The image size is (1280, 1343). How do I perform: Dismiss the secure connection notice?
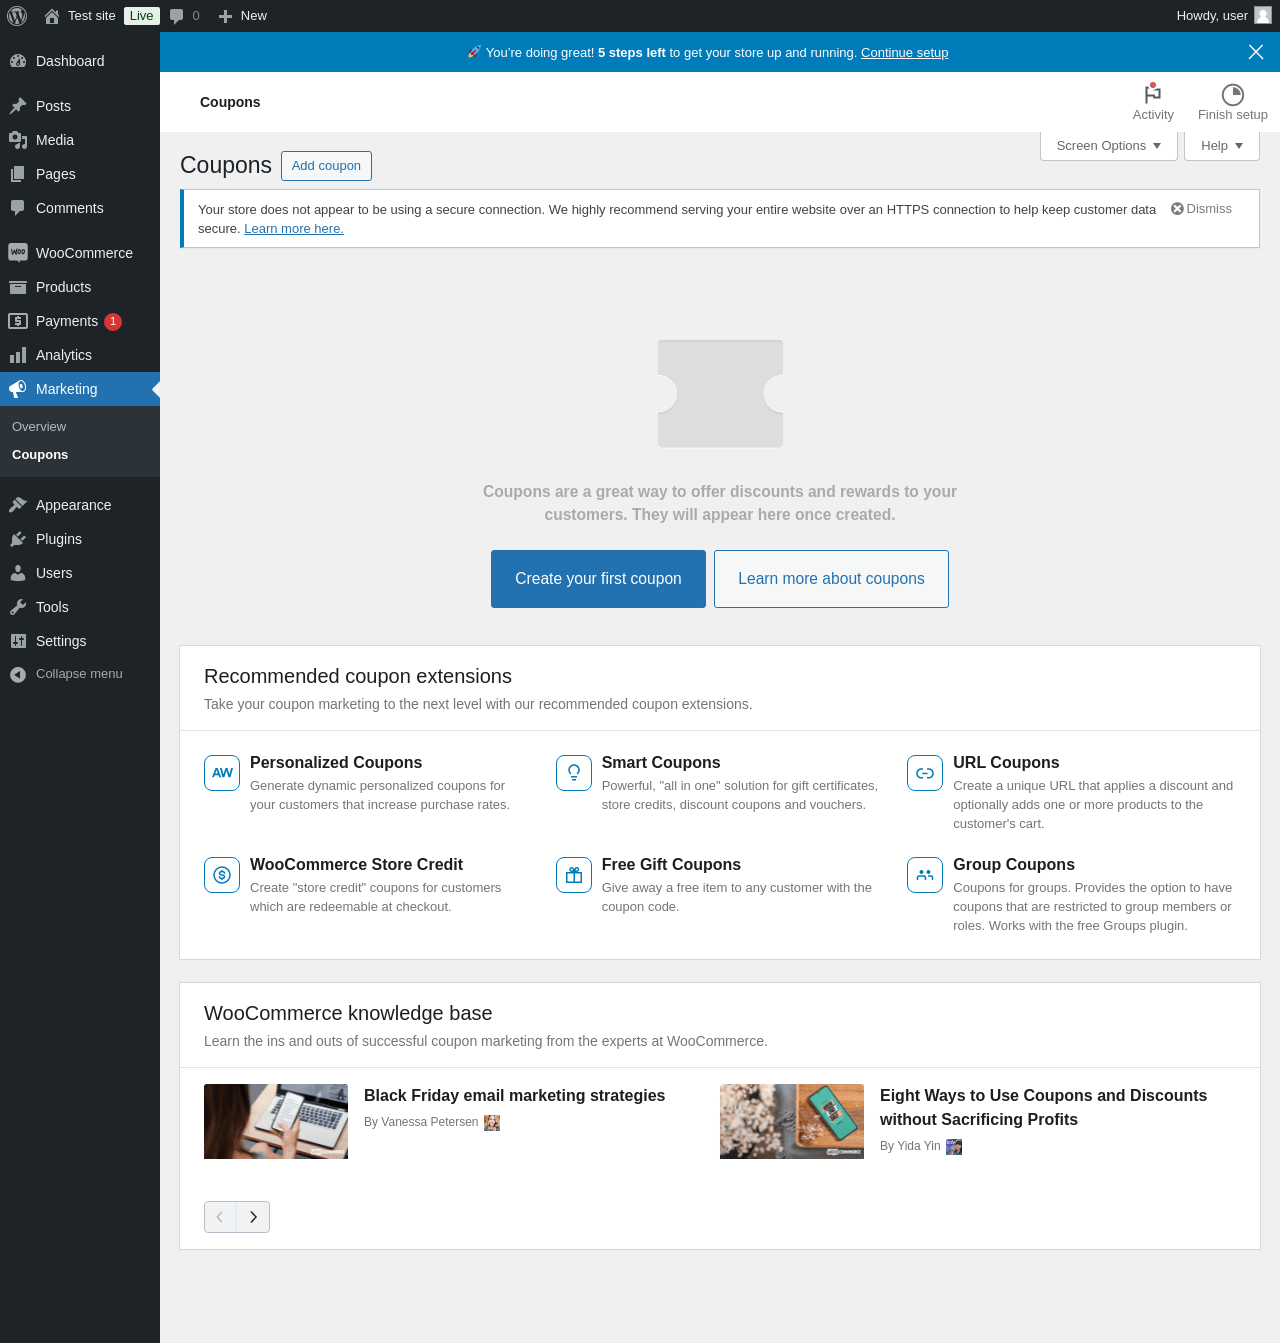(x=1201, y=209)
